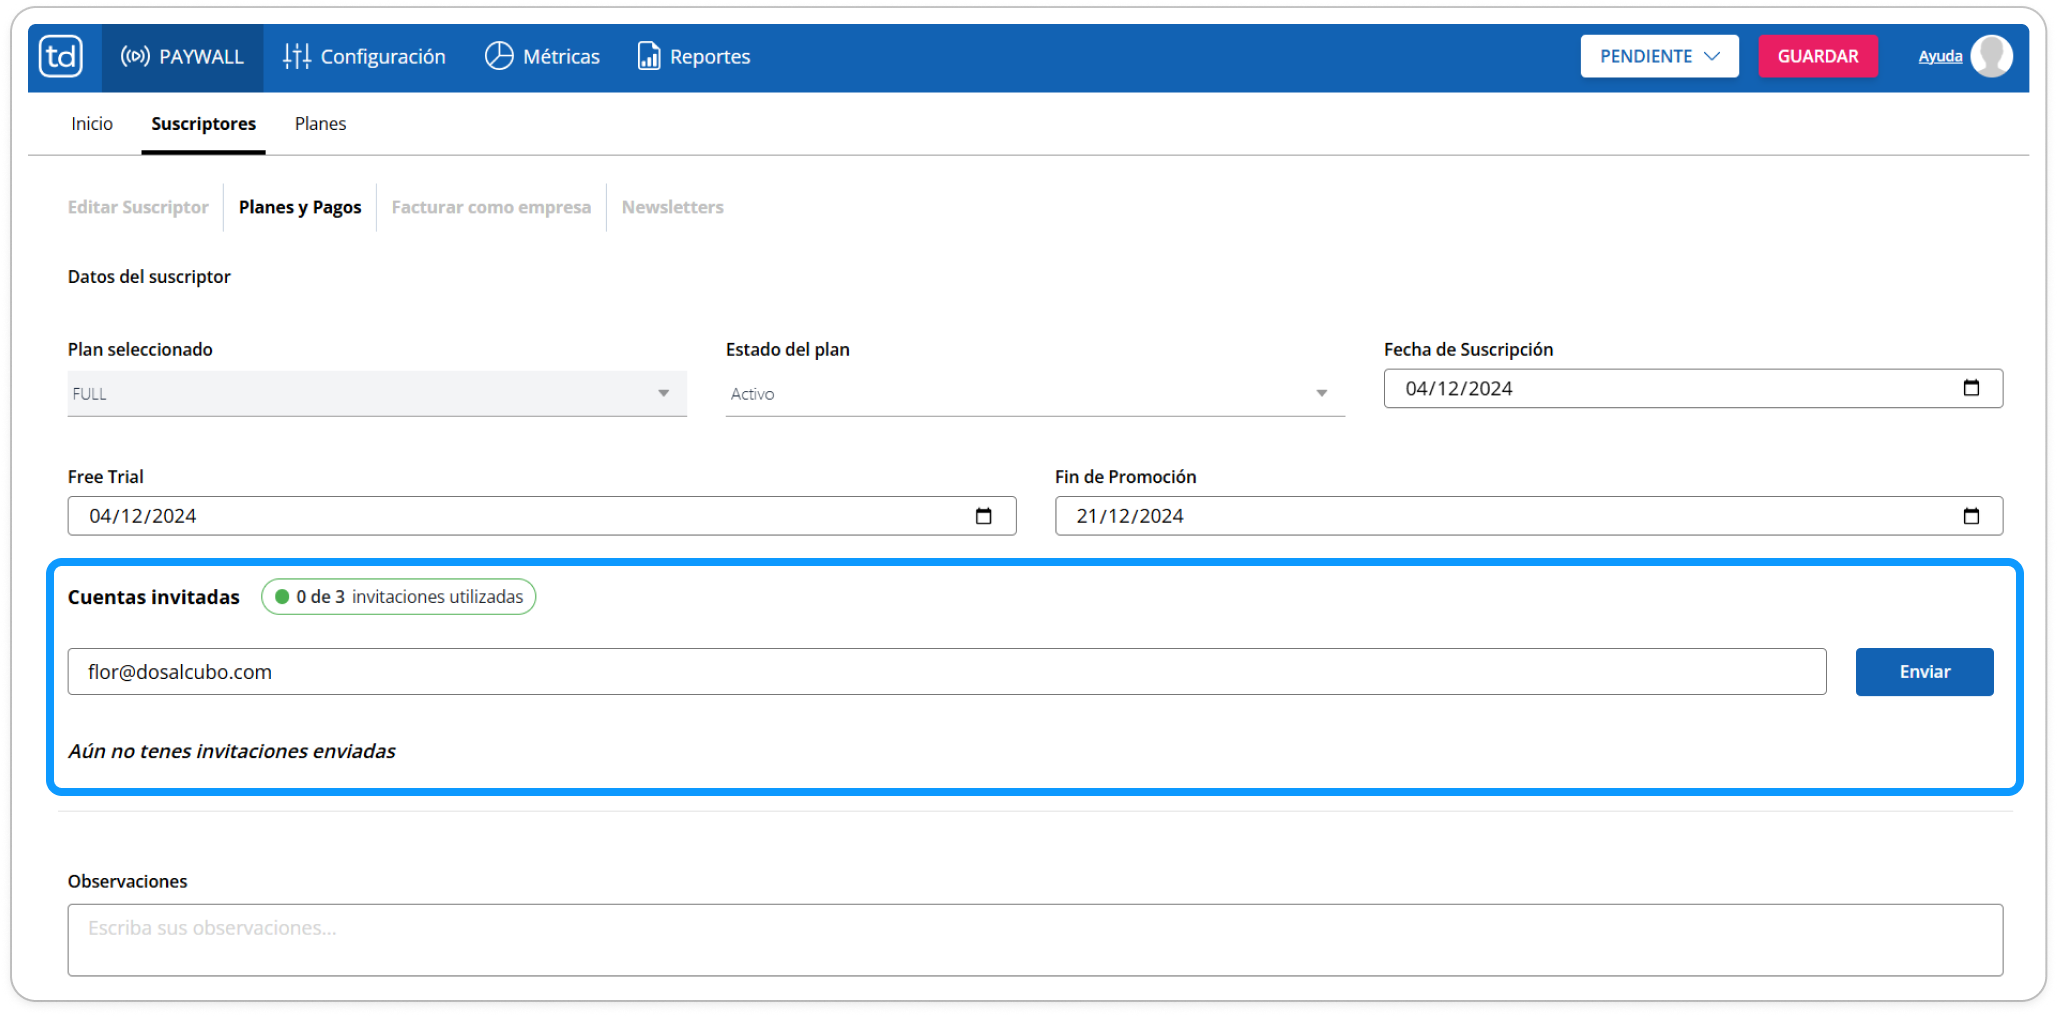
Task: Click the Observaciones text area
Action: [1035, 940]
